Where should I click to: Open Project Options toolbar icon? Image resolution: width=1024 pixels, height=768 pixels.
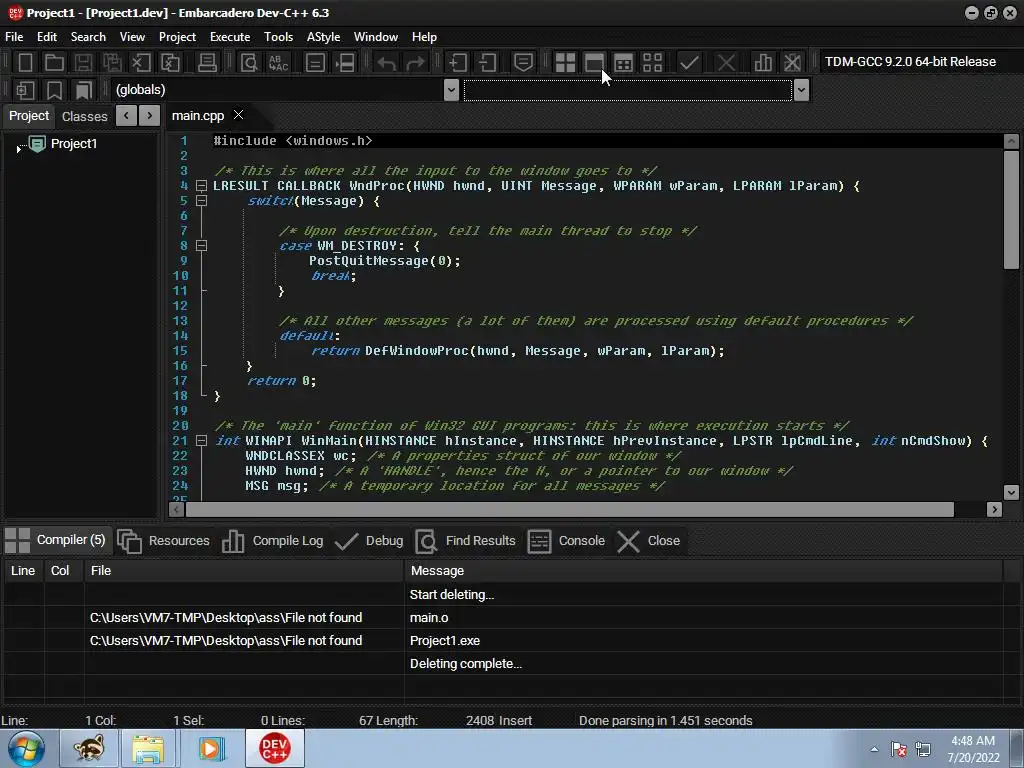[x=523, y=63]
